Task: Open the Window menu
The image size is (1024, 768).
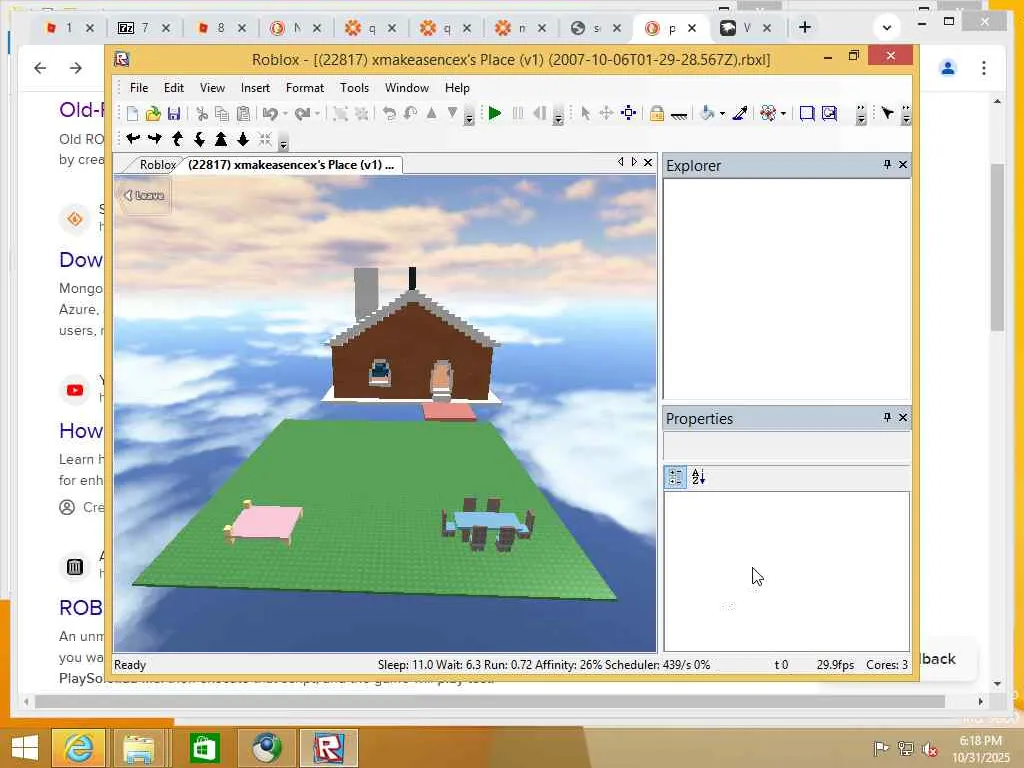Action: click(x=407, y=88)
